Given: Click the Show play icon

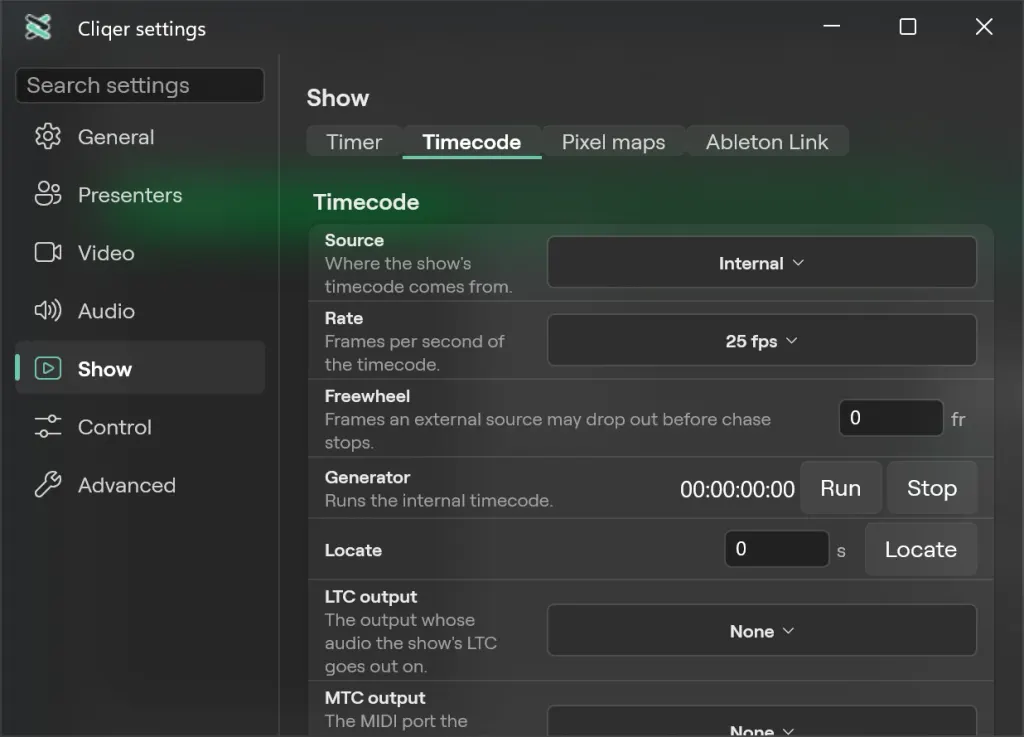Looking at the screenshot, I should coord(48,368).
